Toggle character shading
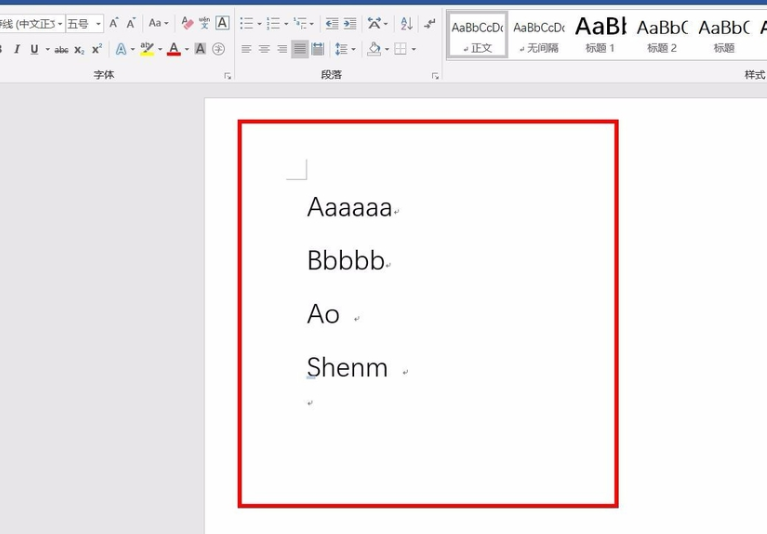This screenshot has height=534, width=767. pos(200,49)
